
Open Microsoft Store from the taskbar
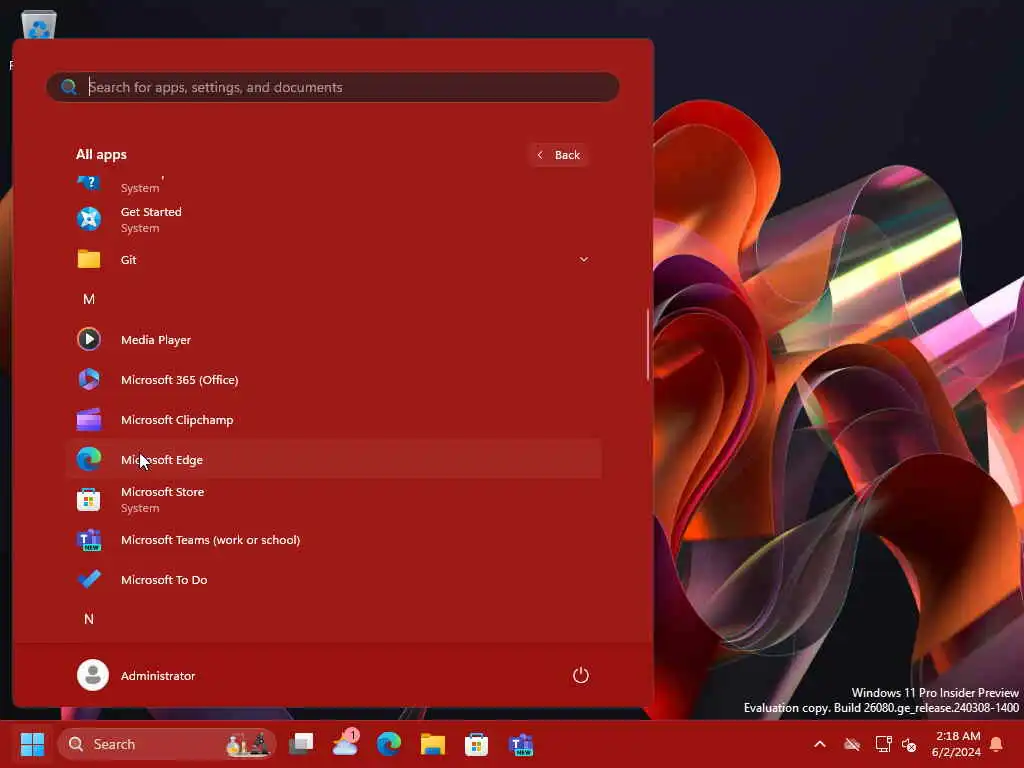[x=476, y=744]
